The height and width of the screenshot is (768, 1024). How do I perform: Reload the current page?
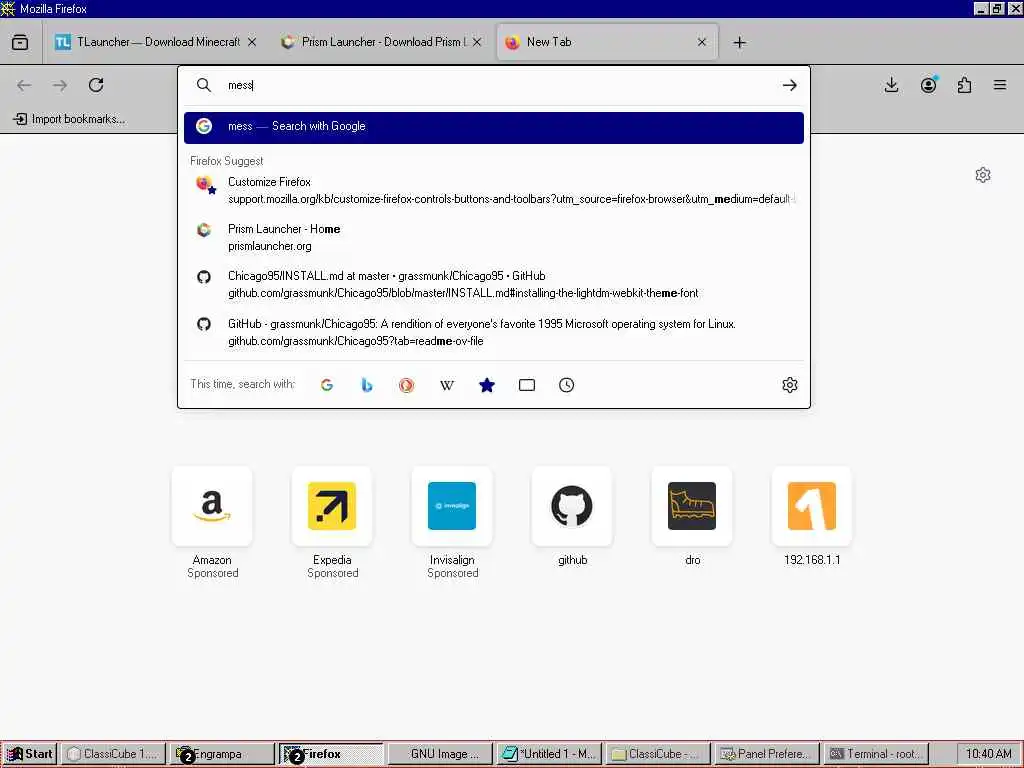[x=96, y=85]
